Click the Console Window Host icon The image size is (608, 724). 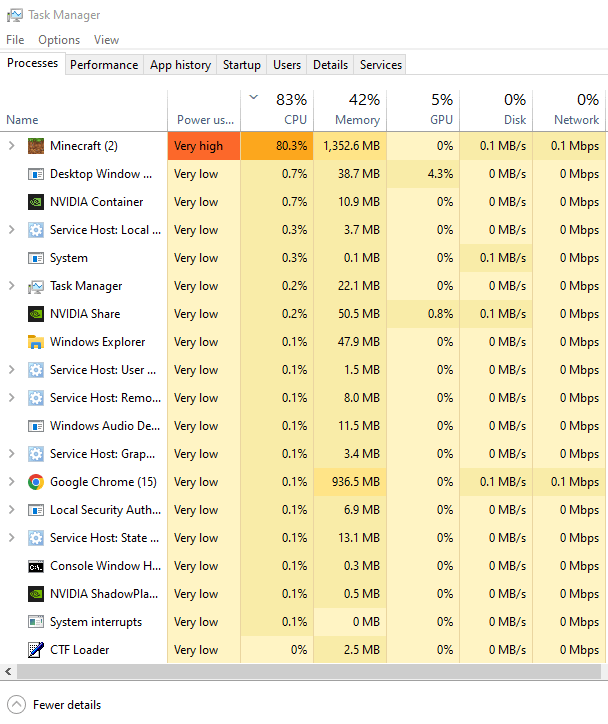point(36,566)
